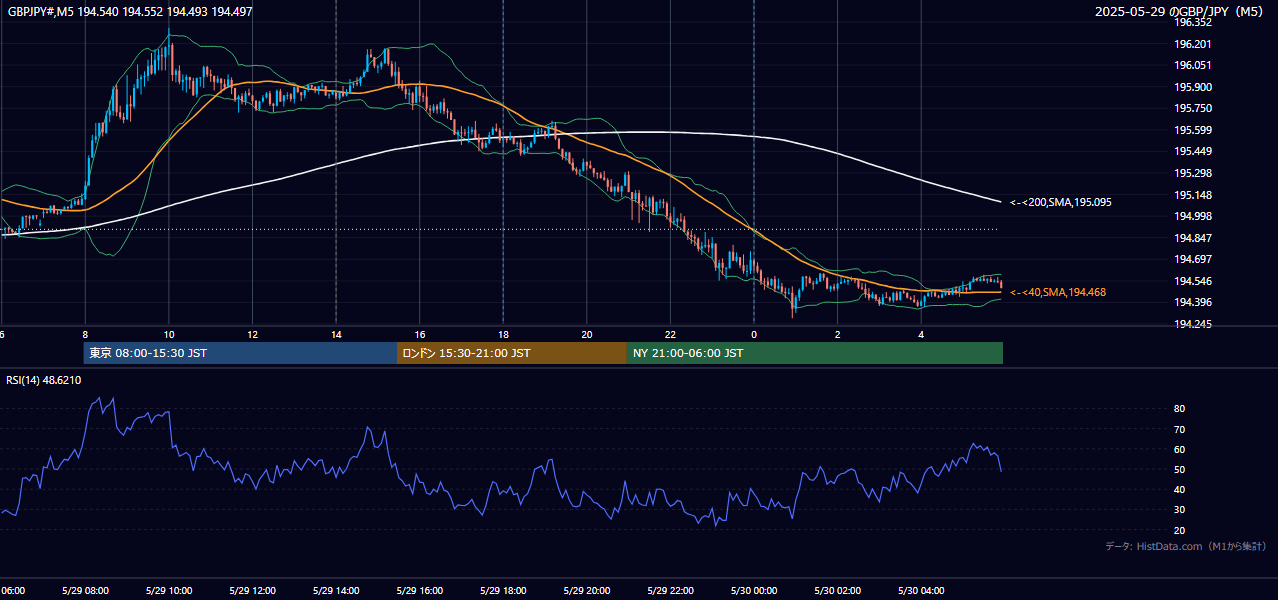The height and width of the screenshot is (600, 1278).
Task: Click hour label 22 on price chart axis
Action: [670, 334]
